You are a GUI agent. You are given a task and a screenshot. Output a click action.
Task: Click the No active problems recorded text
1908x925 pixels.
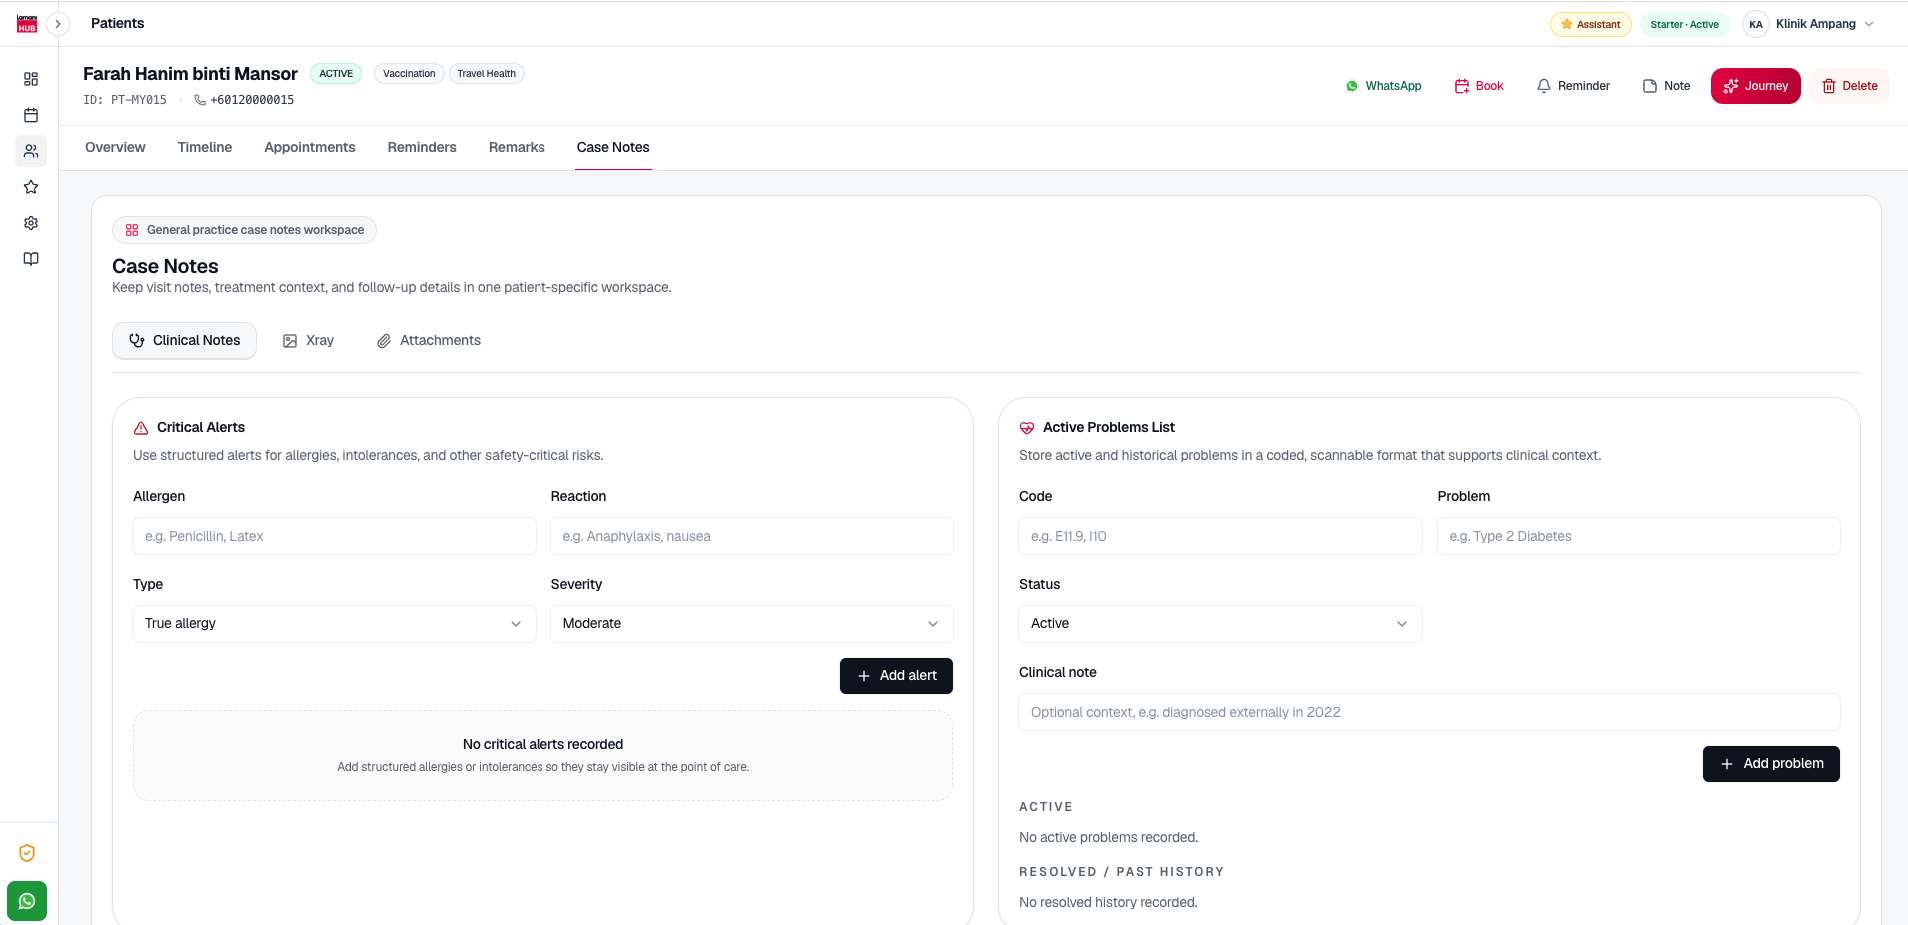coord(1108,838)
